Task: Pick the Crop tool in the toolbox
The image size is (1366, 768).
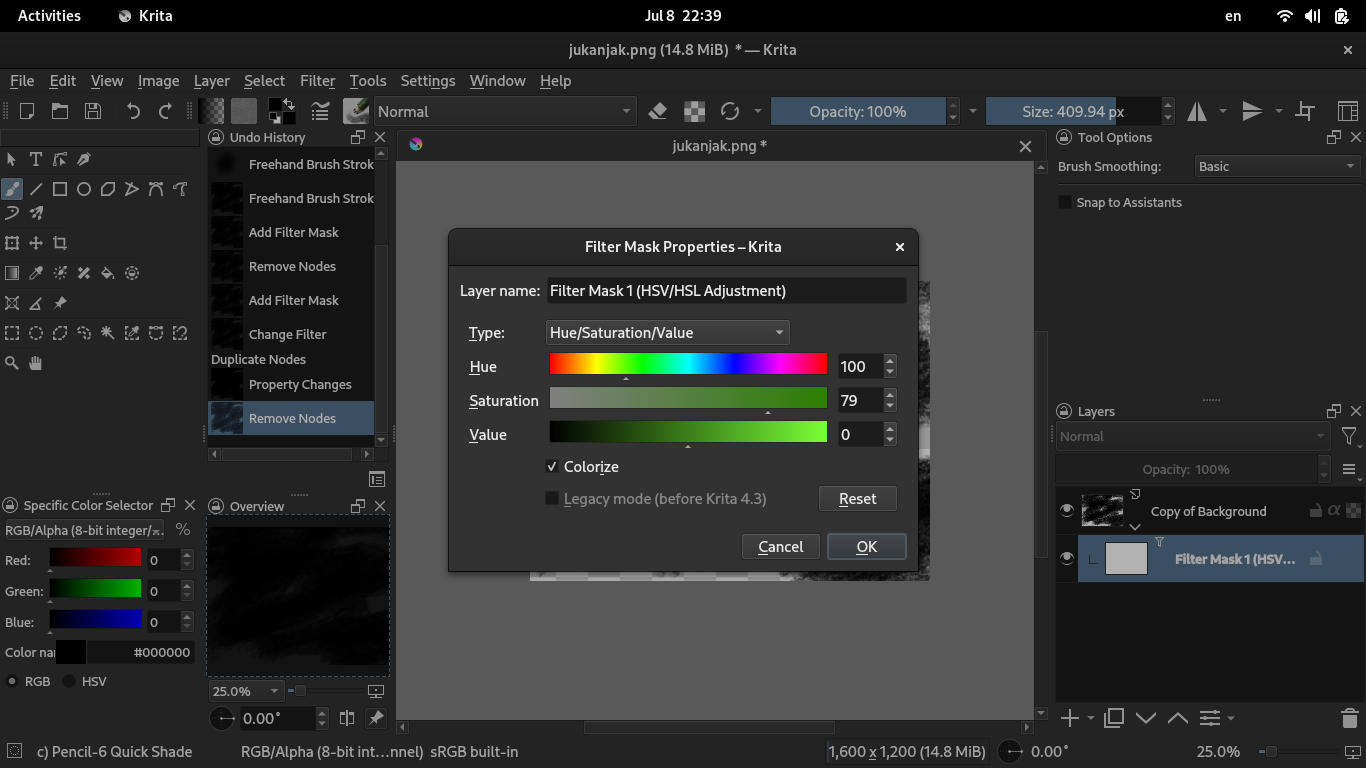Action: coord(61,243)
